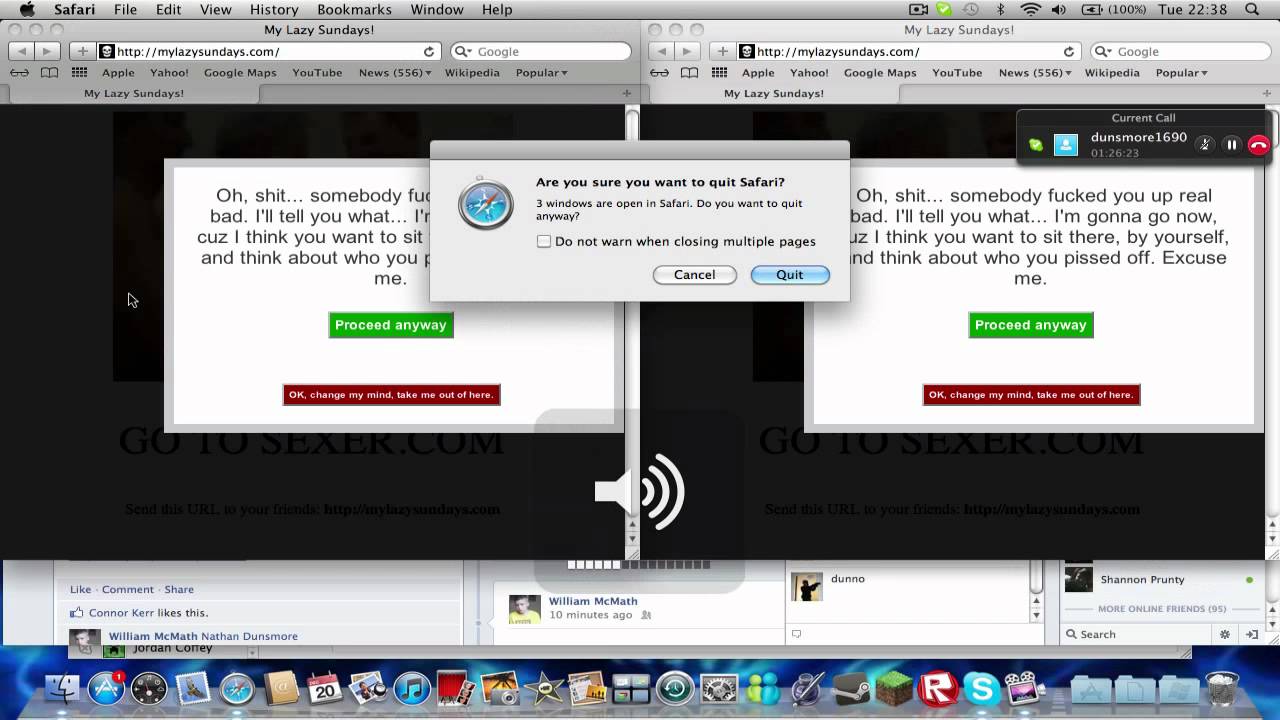Open YouTube bookmark in left window

317,73
